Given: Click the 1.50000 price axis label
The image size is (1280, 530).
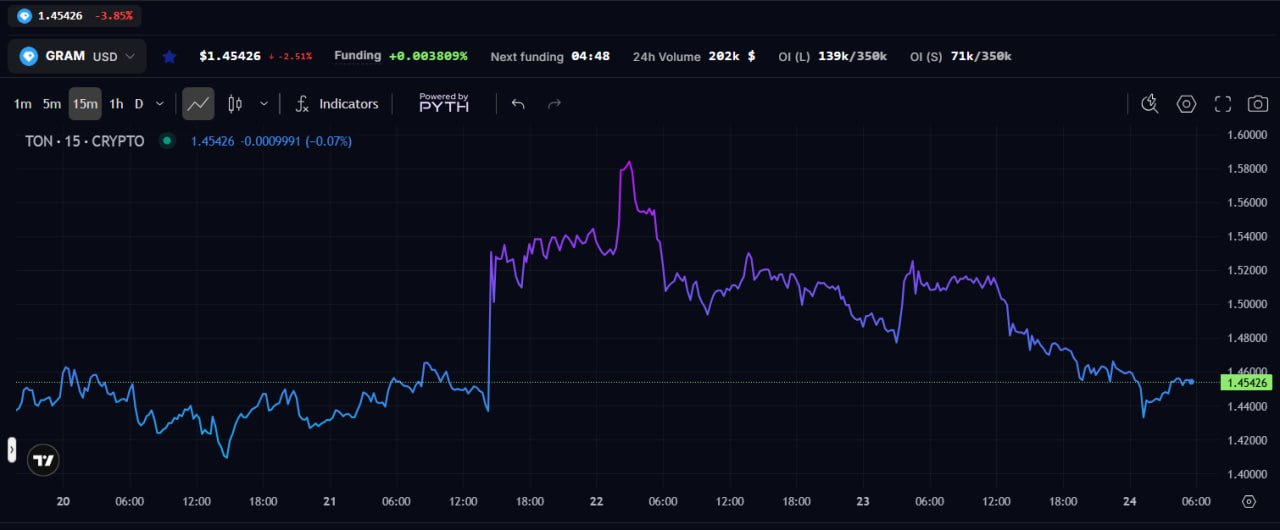Looking at the screenshot, I should 1247,304.
